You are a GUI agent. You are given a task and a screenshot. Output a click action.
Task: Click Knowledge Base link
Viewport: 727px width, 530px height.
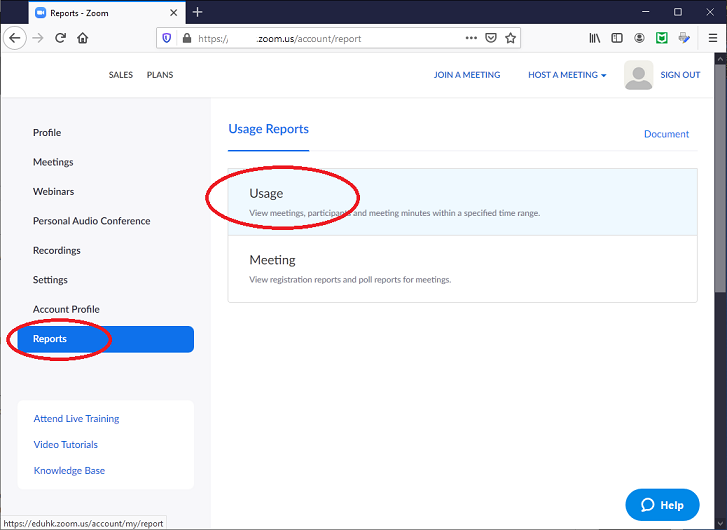(69, 471)
